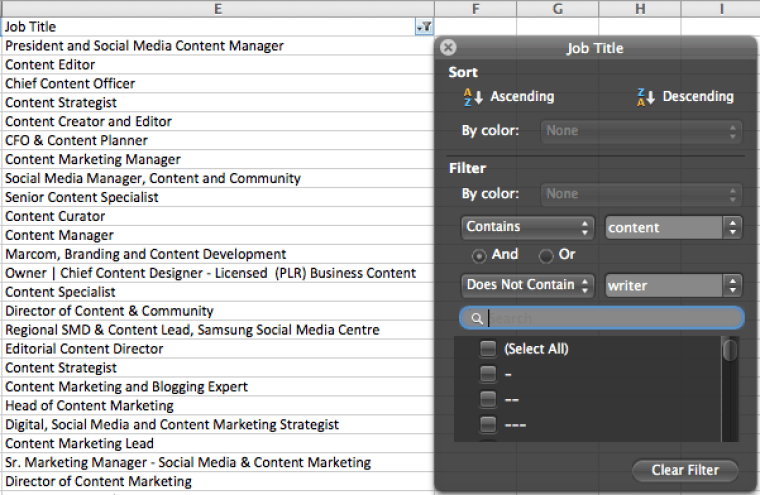
Task: Select cell President and Social Media Content Manager
Action: pos(218,46)
